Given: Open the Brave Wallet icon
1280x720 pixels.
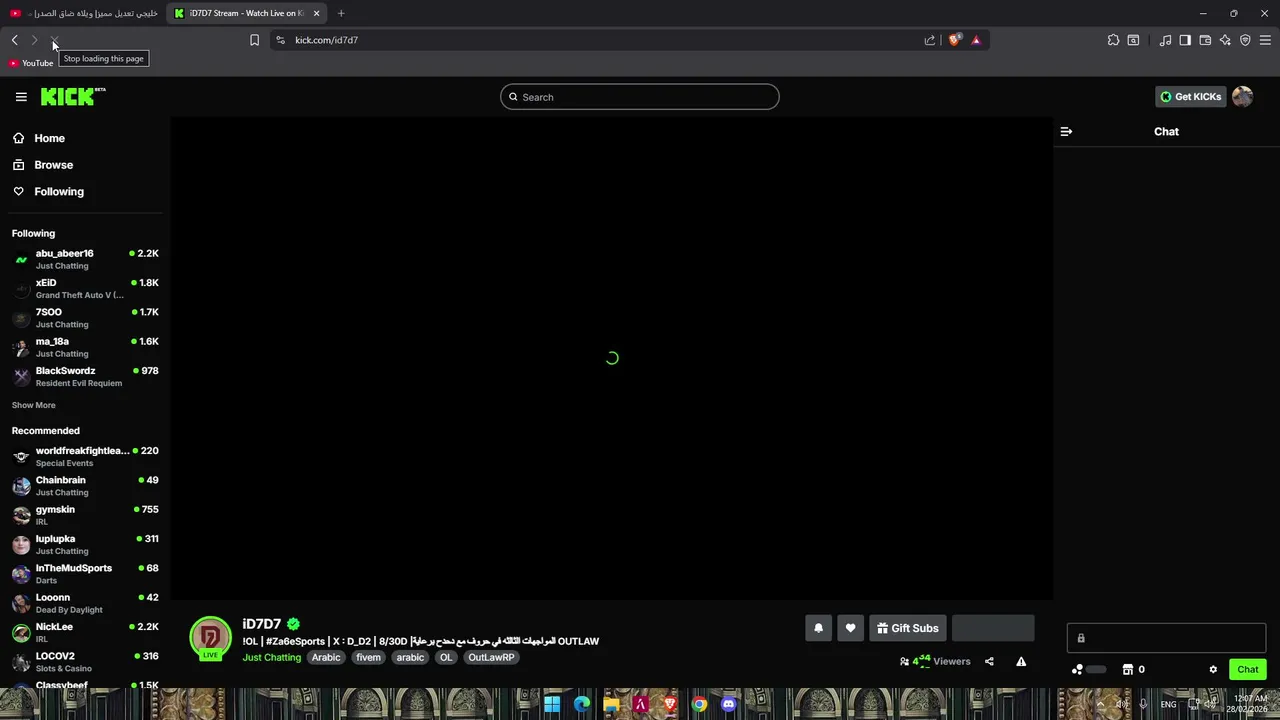Looking at the screenshot, I should [1205, 40].
